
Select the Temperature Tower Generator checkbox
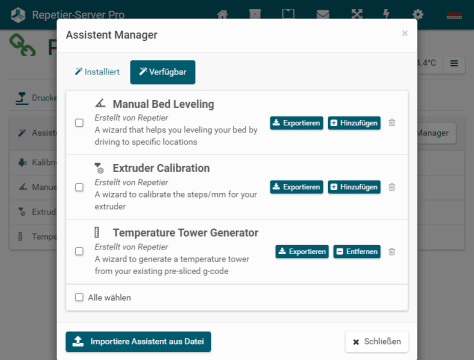coord(79,251)
